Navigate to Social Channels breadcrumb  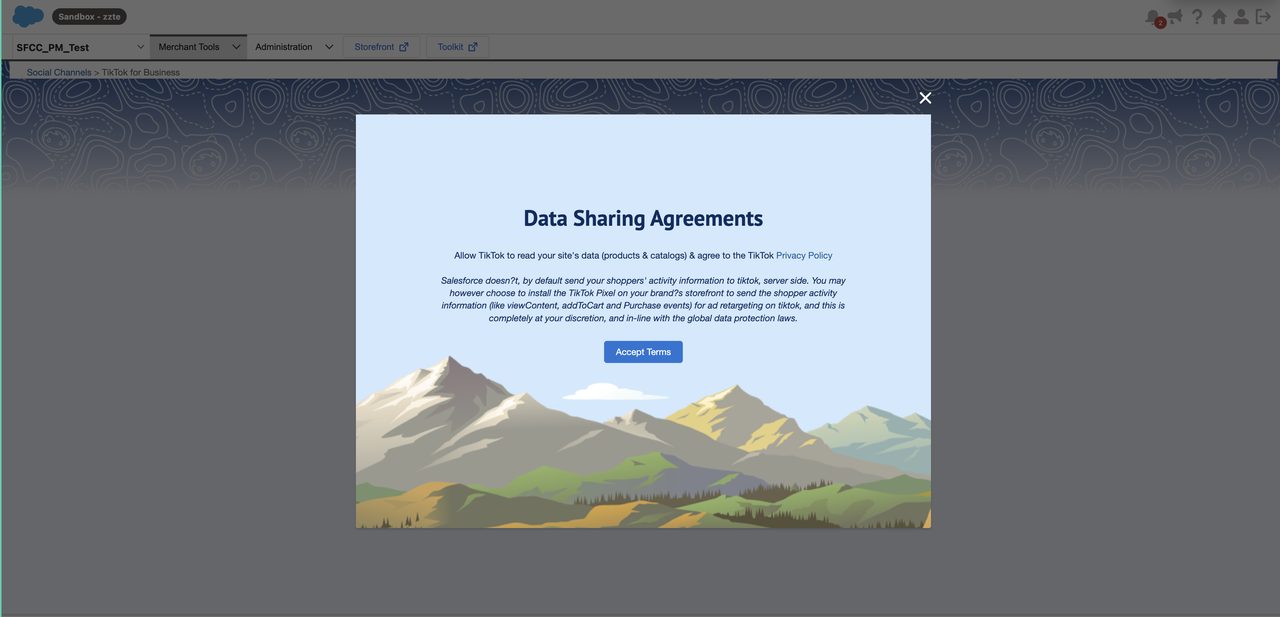pos(59,73)
